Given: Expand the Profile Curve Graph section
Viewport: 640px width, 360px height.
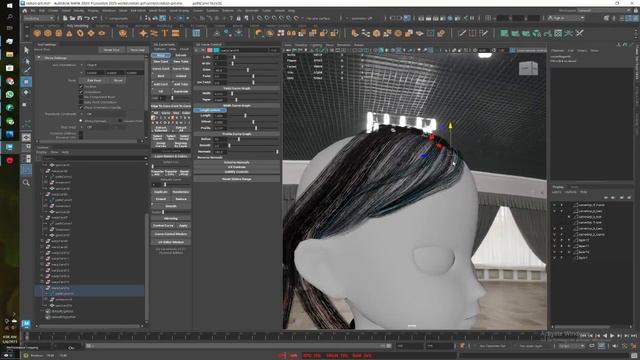Looking at the screenshot, I should pyautogui.click(x=237, y=134).
